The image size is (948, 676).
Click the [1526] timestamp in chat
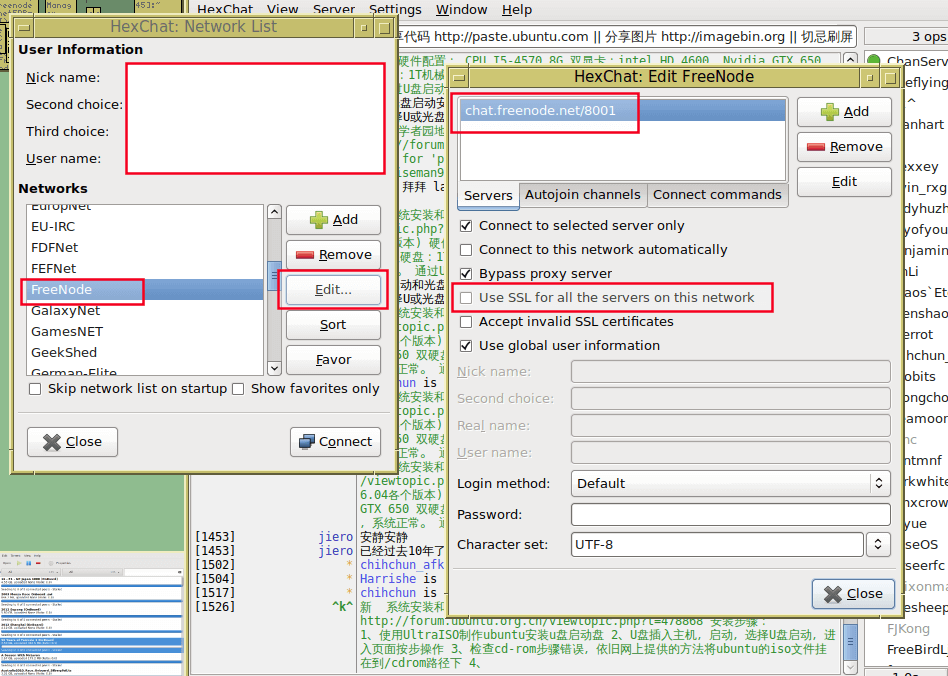(215, 606)
